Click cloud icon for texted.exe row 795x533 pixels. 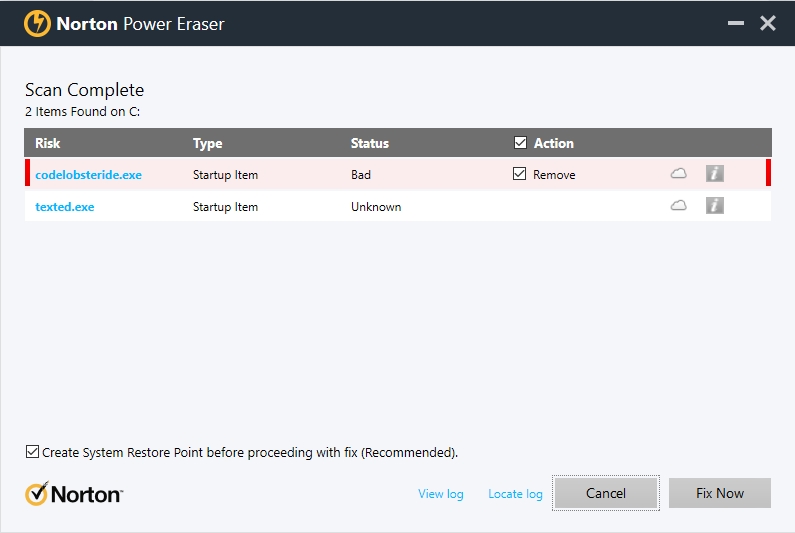click(678, 206)
